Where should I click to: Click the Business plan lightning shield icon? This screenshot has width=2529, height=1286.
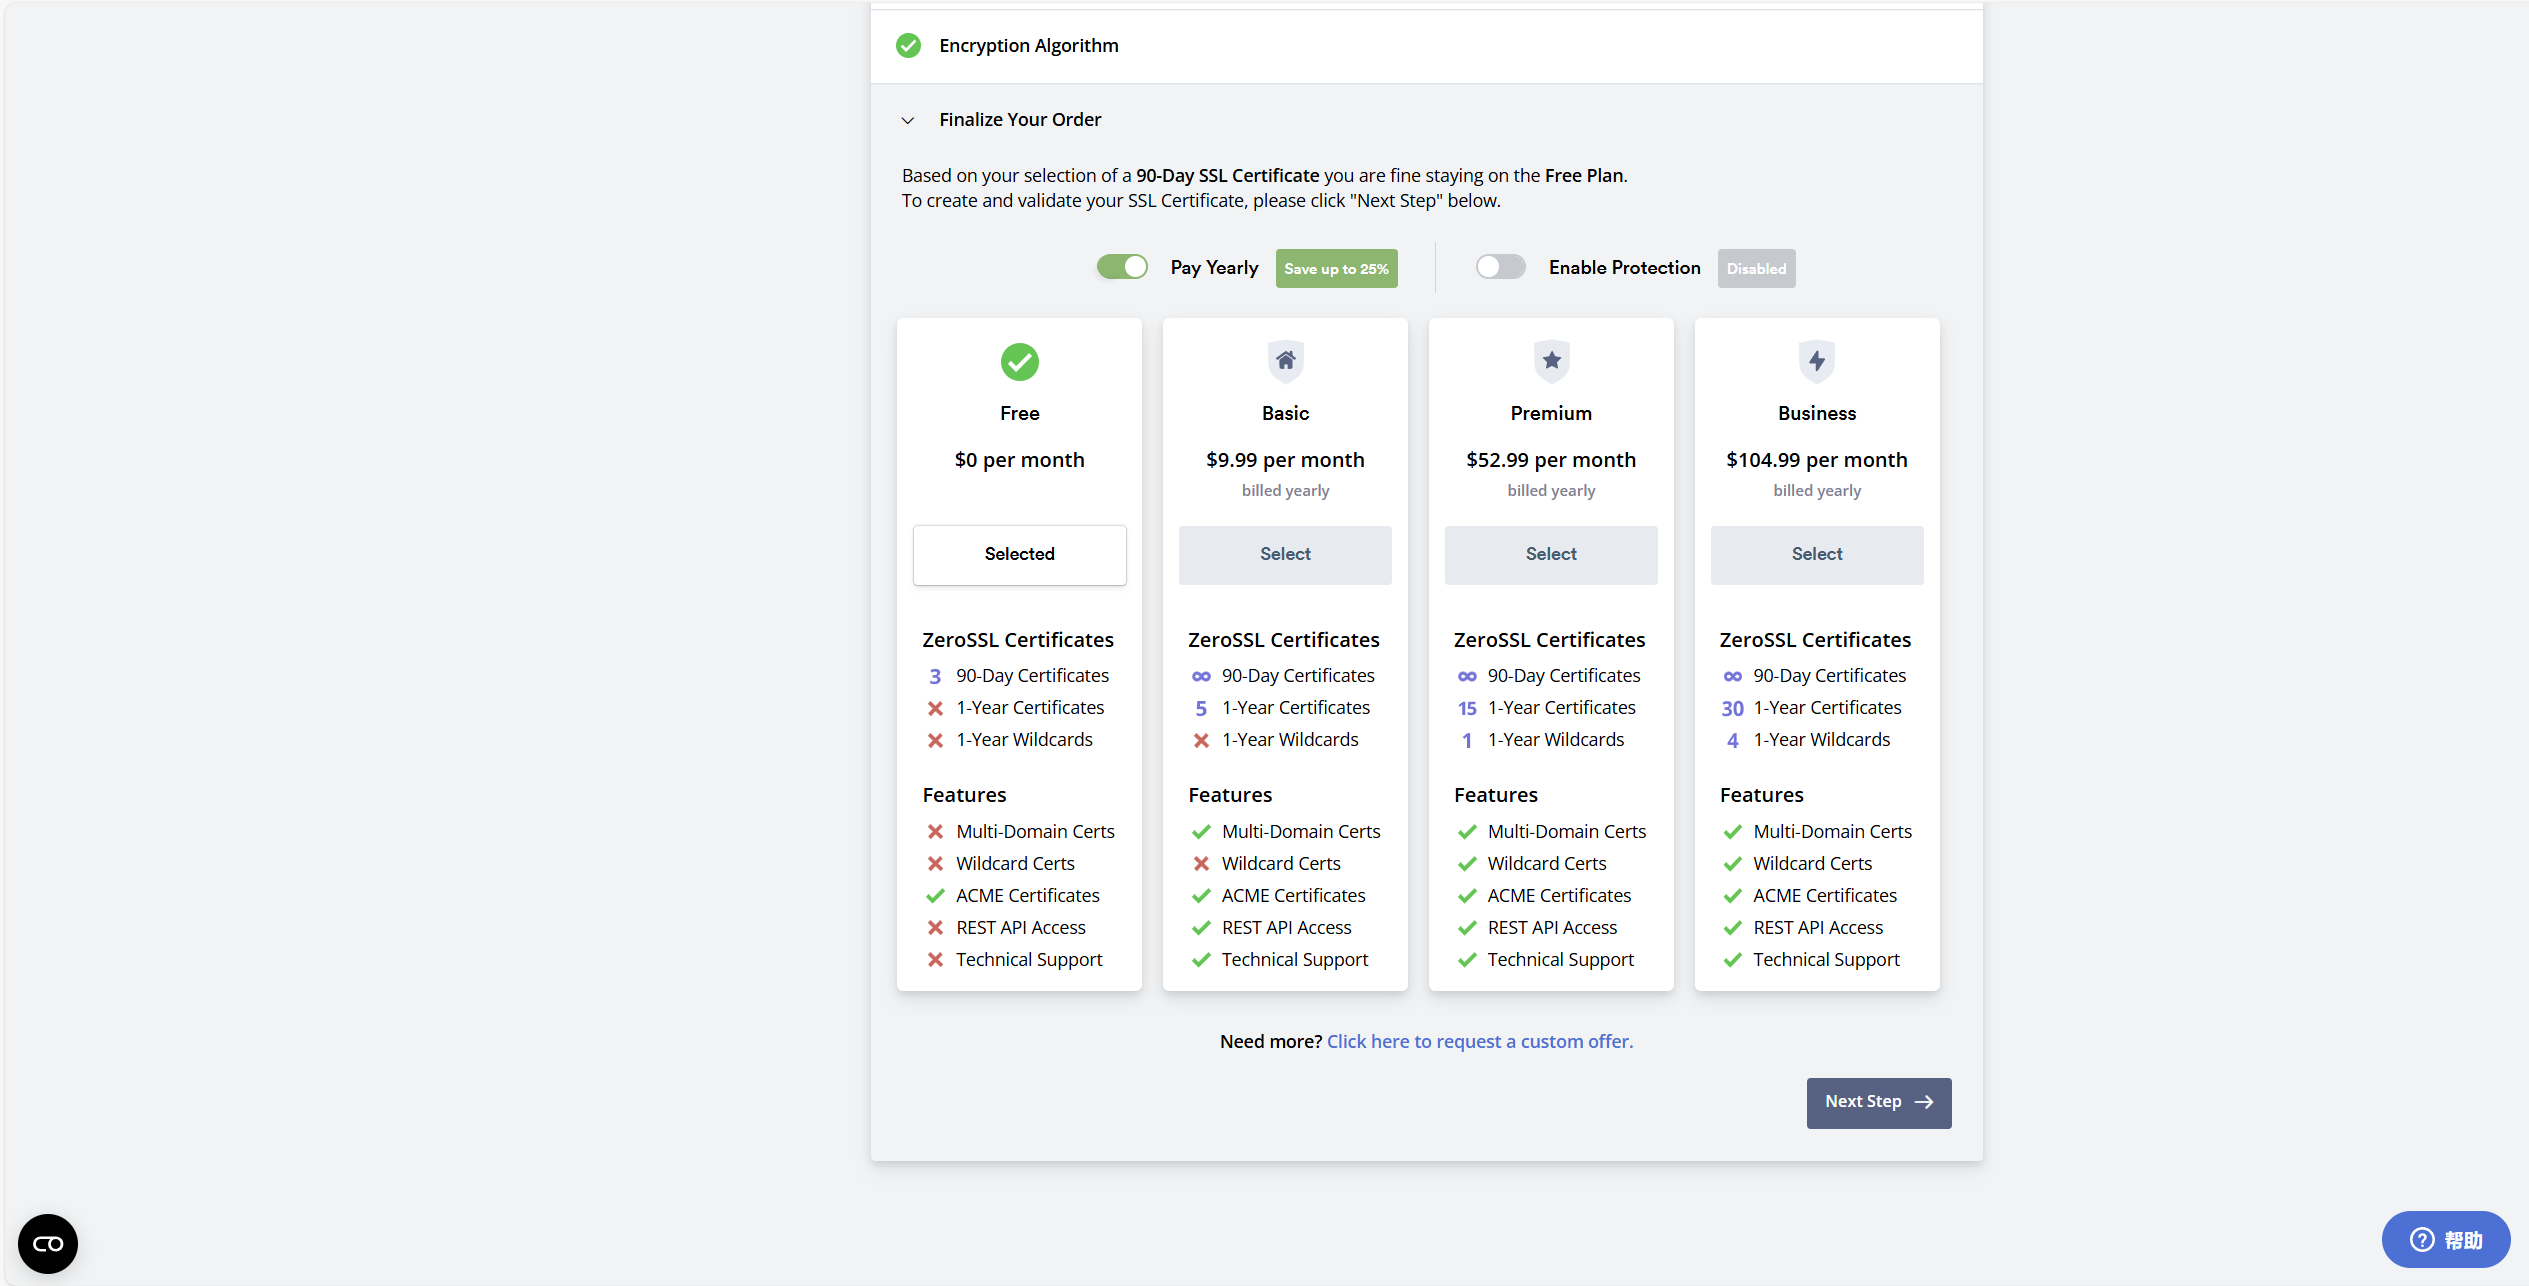[1817, 361]
